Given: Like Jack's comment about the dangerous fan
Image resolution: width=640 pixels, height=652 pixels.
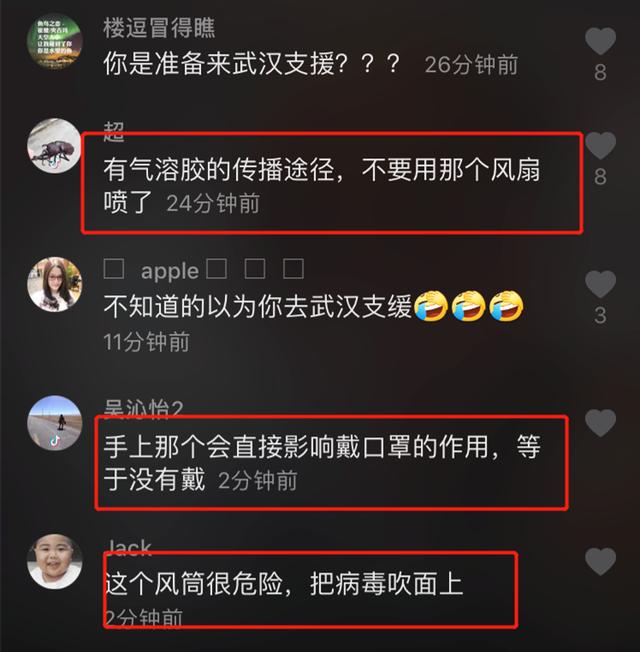Looking at the screenshot, I should [600, 561].
